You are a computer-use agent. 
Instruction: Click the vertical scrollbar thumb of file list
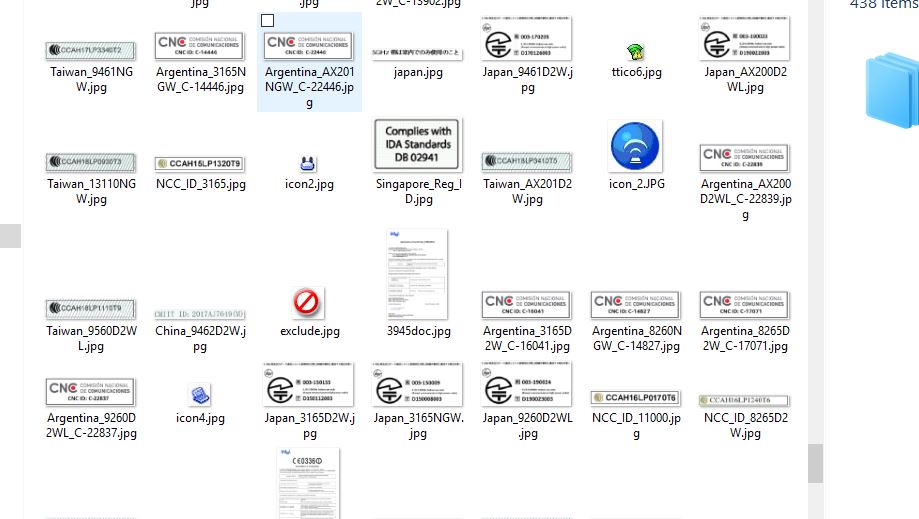[x=815, y=463]
